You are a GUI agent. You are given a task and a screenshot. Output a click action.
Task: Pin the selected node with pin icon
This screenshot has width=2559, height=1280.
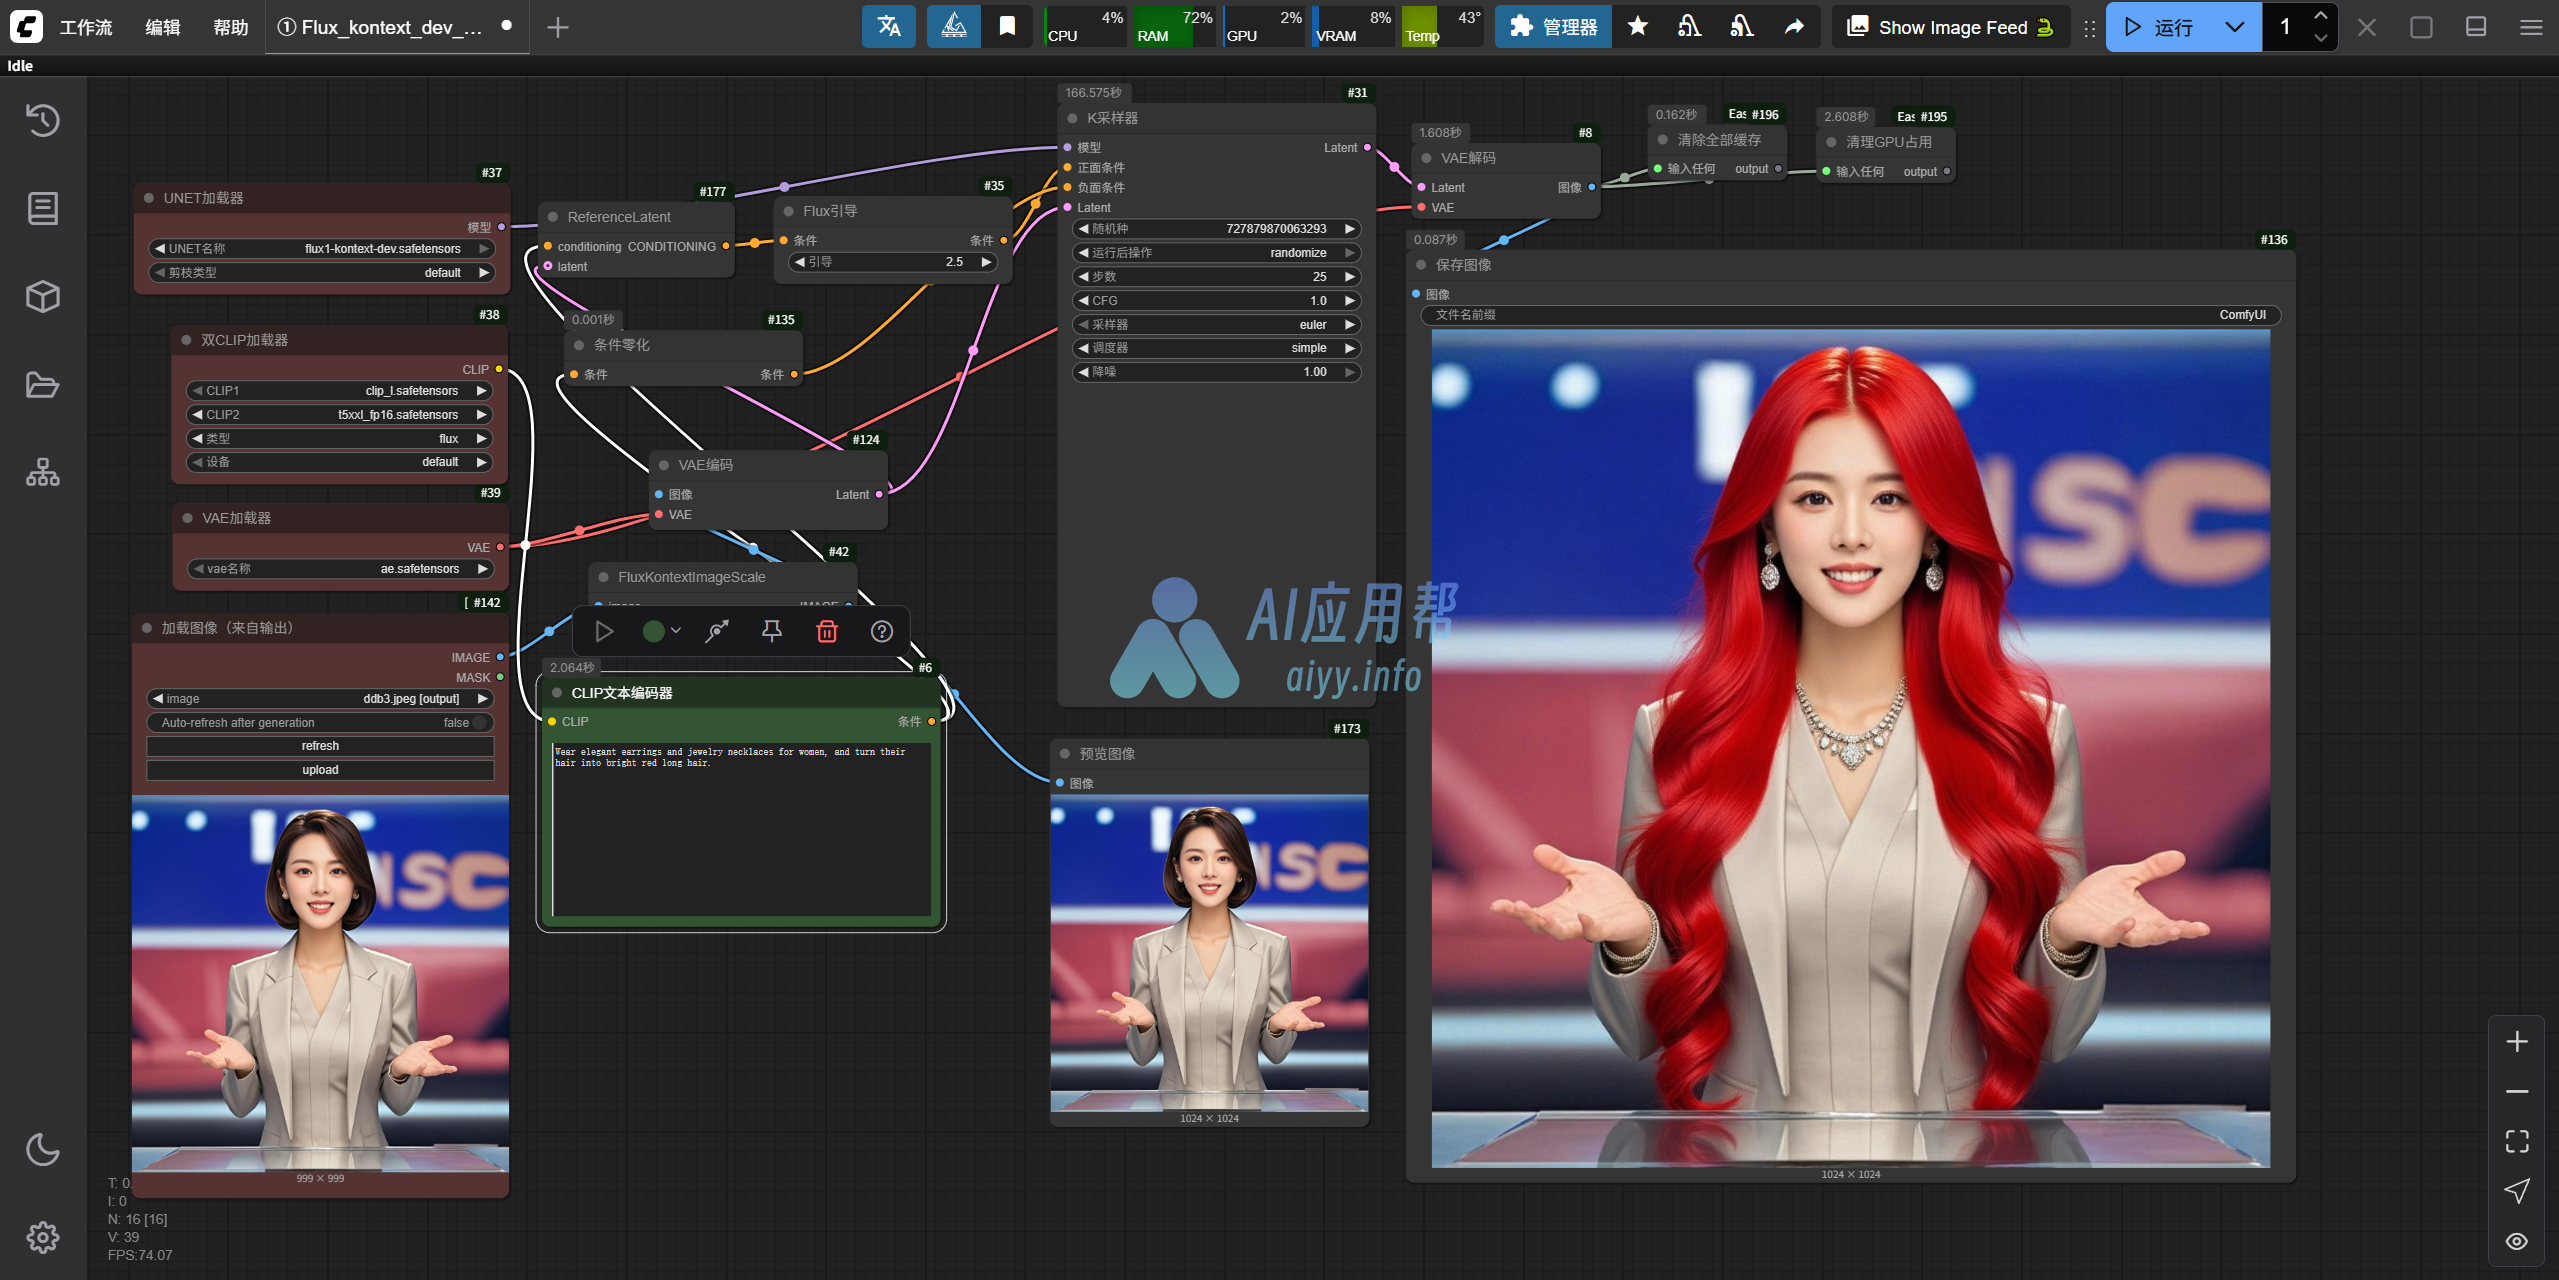(772, 631)
